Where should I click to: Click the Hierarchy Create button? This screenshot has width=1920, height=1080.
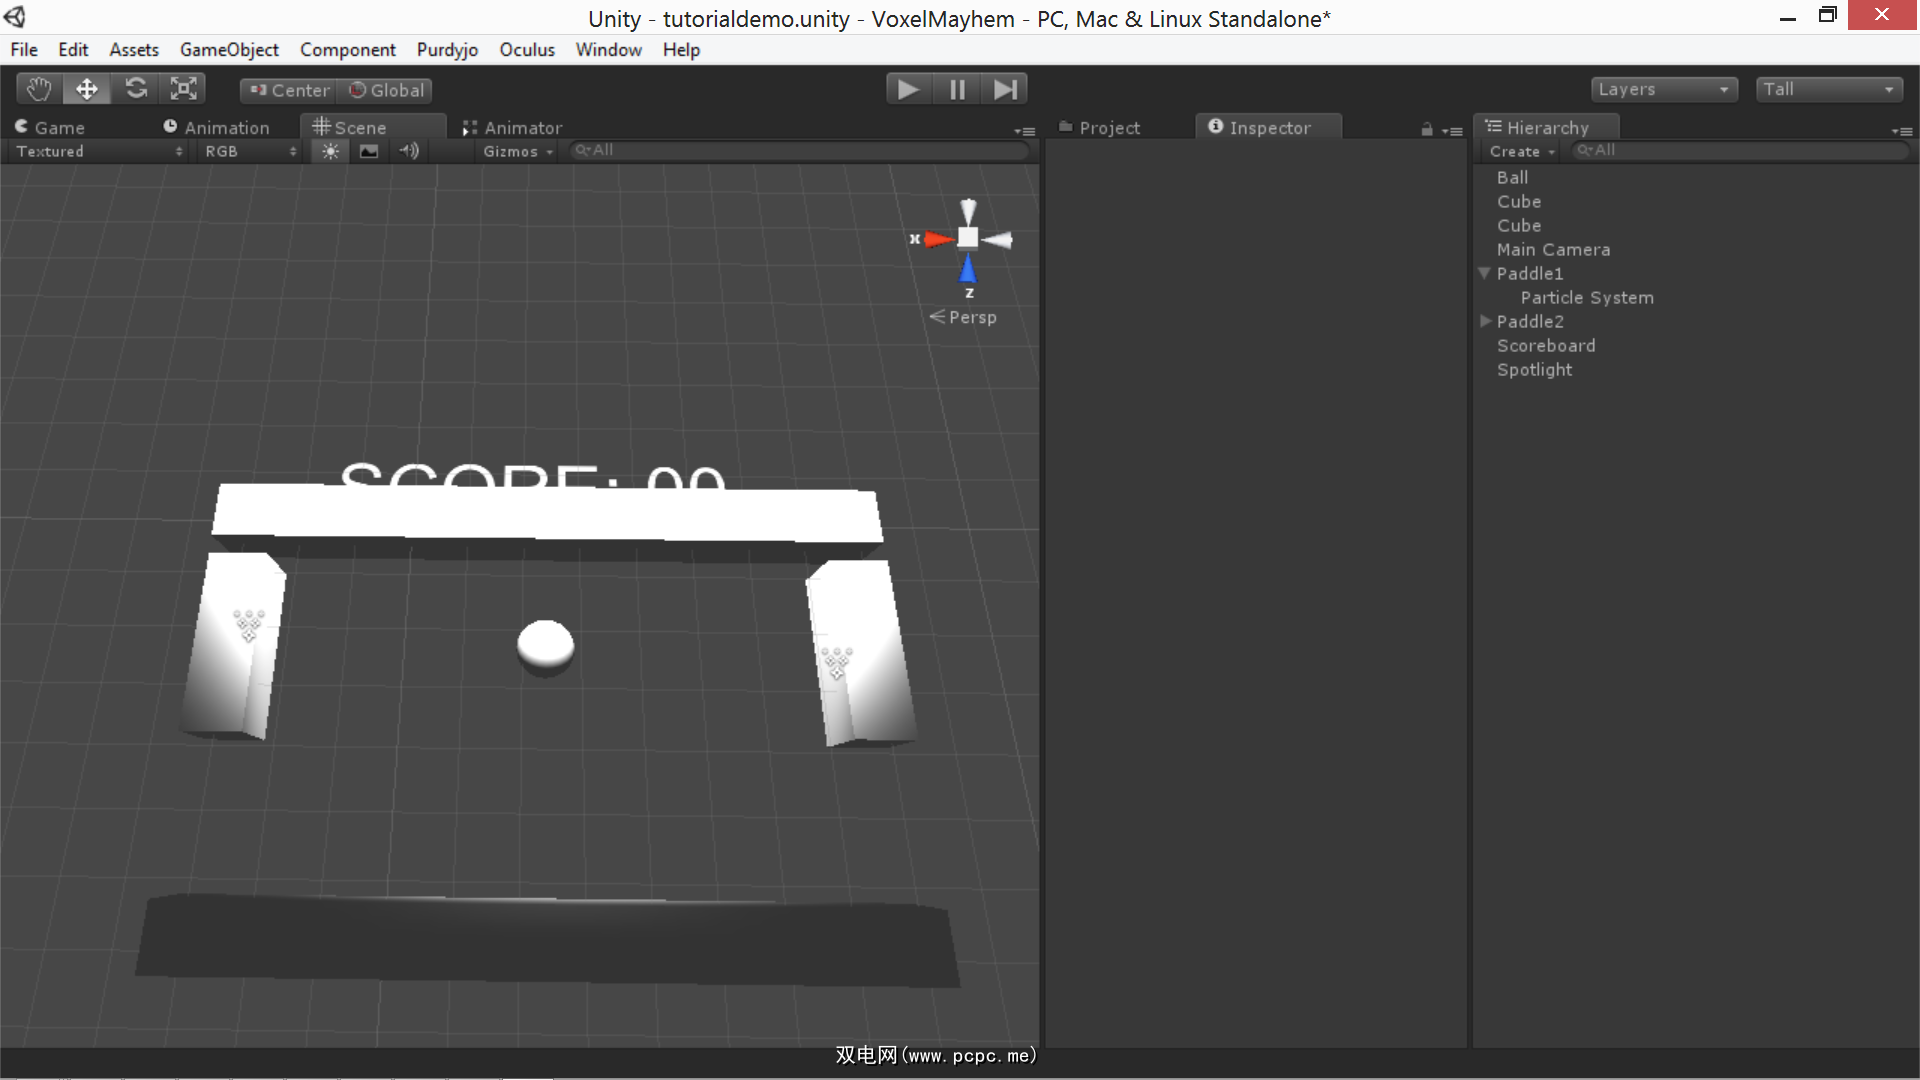(1521, 151)
